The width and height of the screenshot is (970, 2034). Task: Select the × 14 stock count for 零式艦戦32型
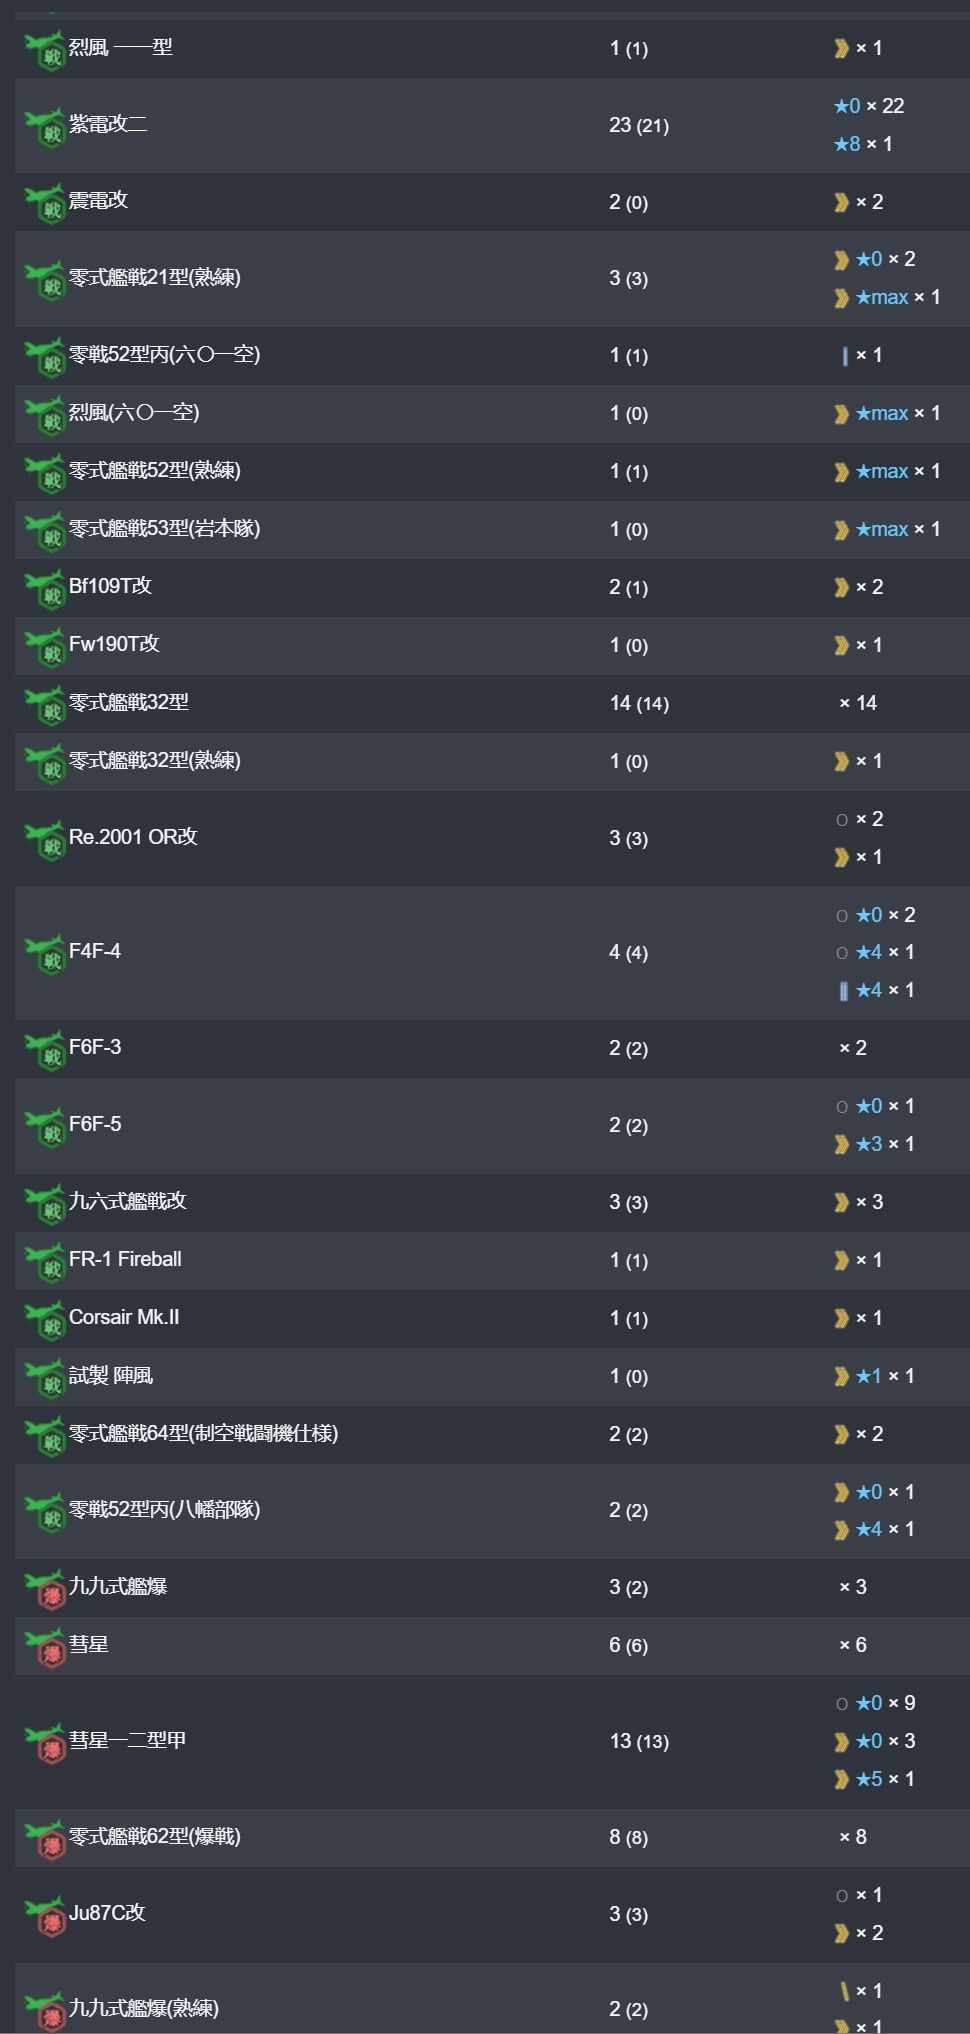(x=858, y=703)
